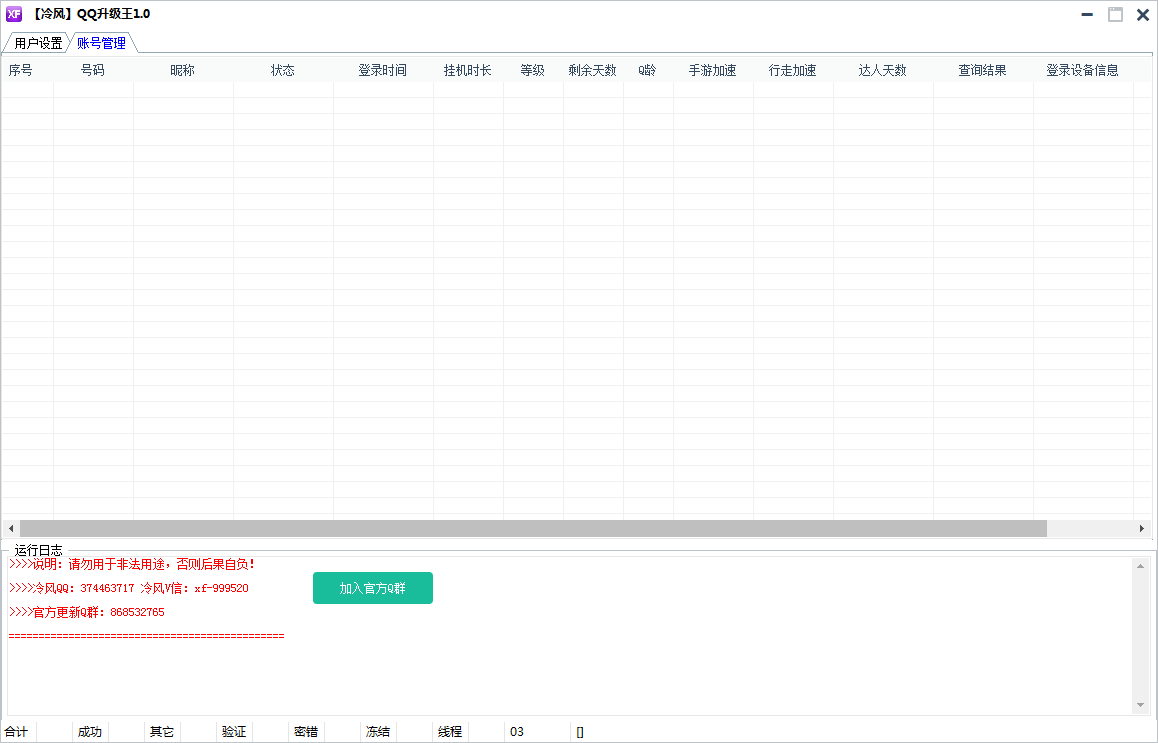Viewport: 1158px width, 743px height.
Task: Click the 剩余天数 column header
Action: [x=592, y=70]
